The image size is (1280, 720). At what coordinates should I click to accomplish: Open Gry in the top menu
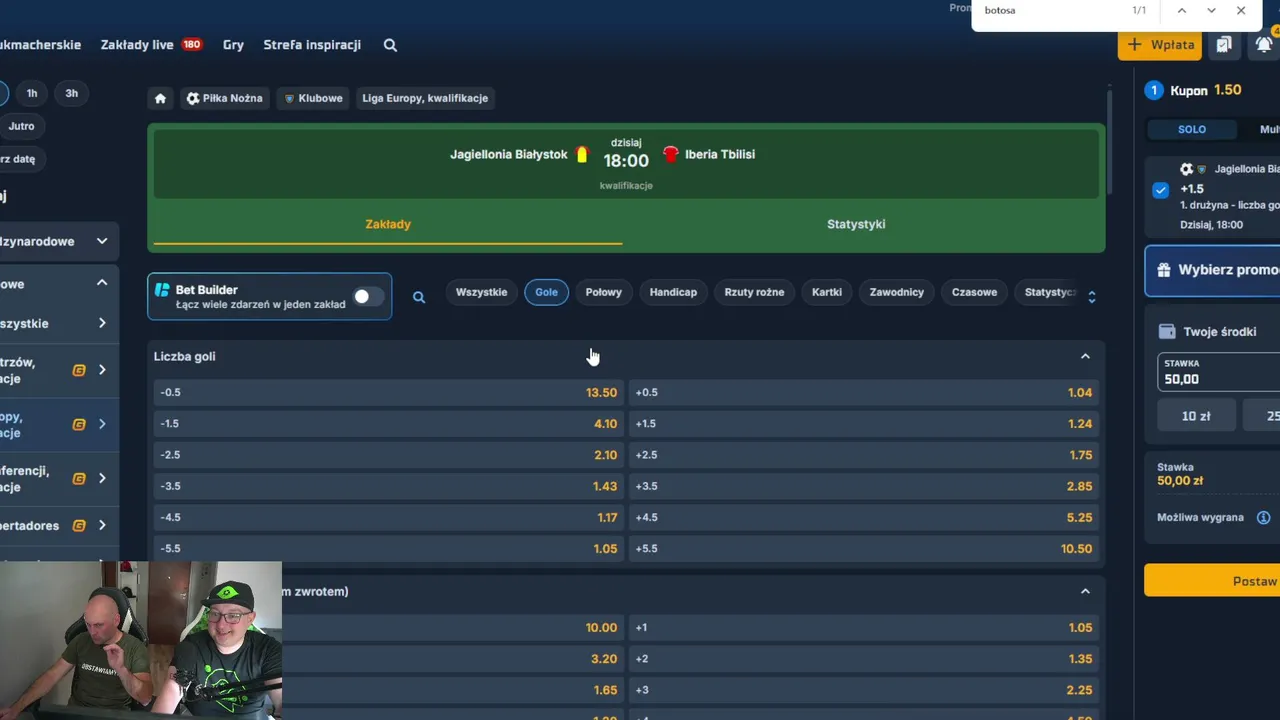pyautogui.click(x=233, y=45)
